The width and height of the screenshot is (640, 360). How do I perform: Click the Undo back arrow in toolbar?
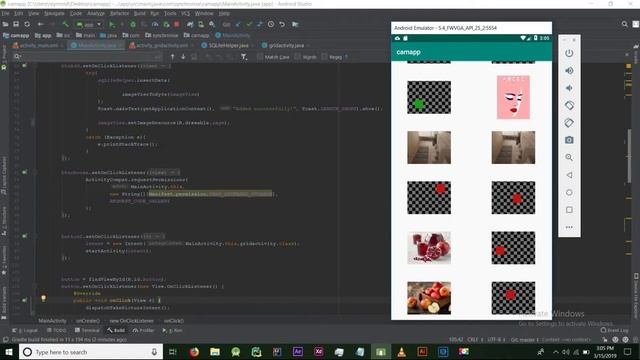pos(40,24)
